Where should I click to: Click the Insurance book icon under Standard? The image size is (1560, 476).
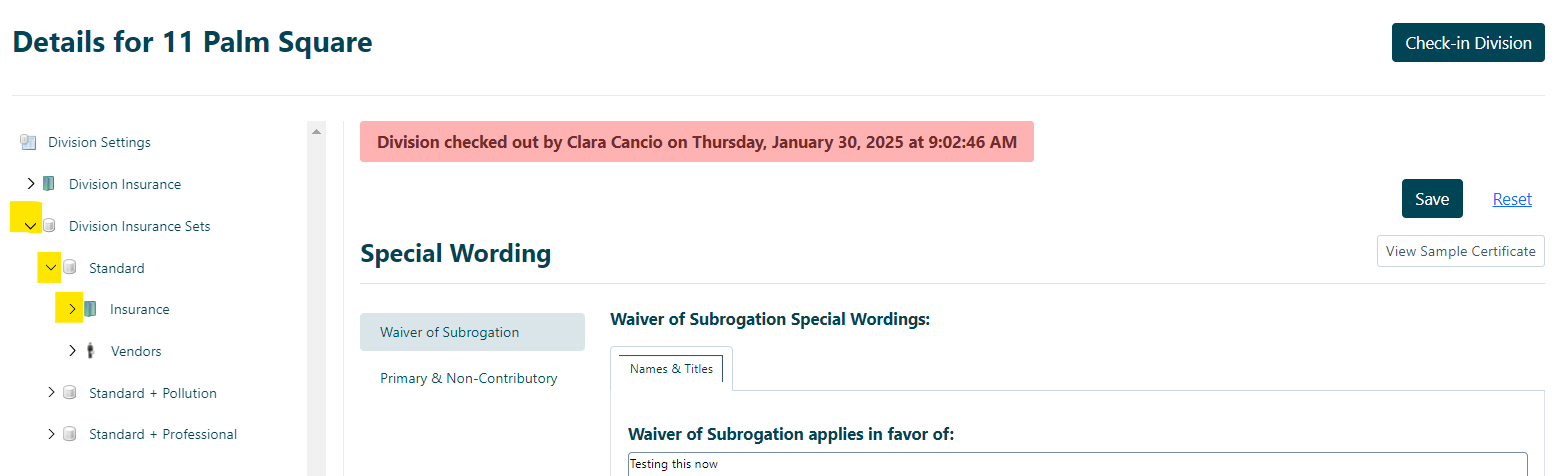[90, 309]
